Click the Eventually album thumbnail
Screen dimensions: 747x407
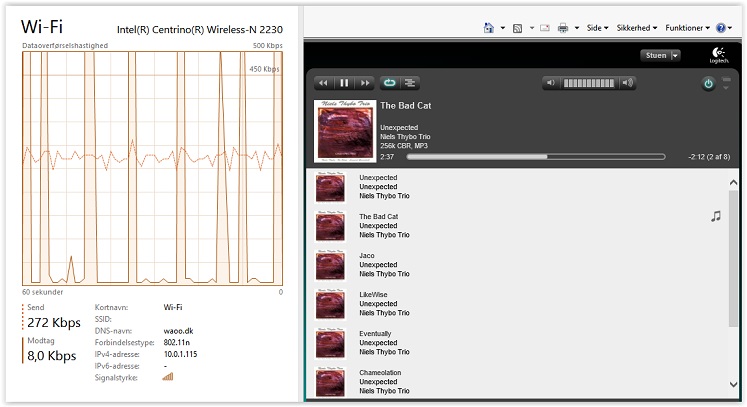click(x=330, y=343)
